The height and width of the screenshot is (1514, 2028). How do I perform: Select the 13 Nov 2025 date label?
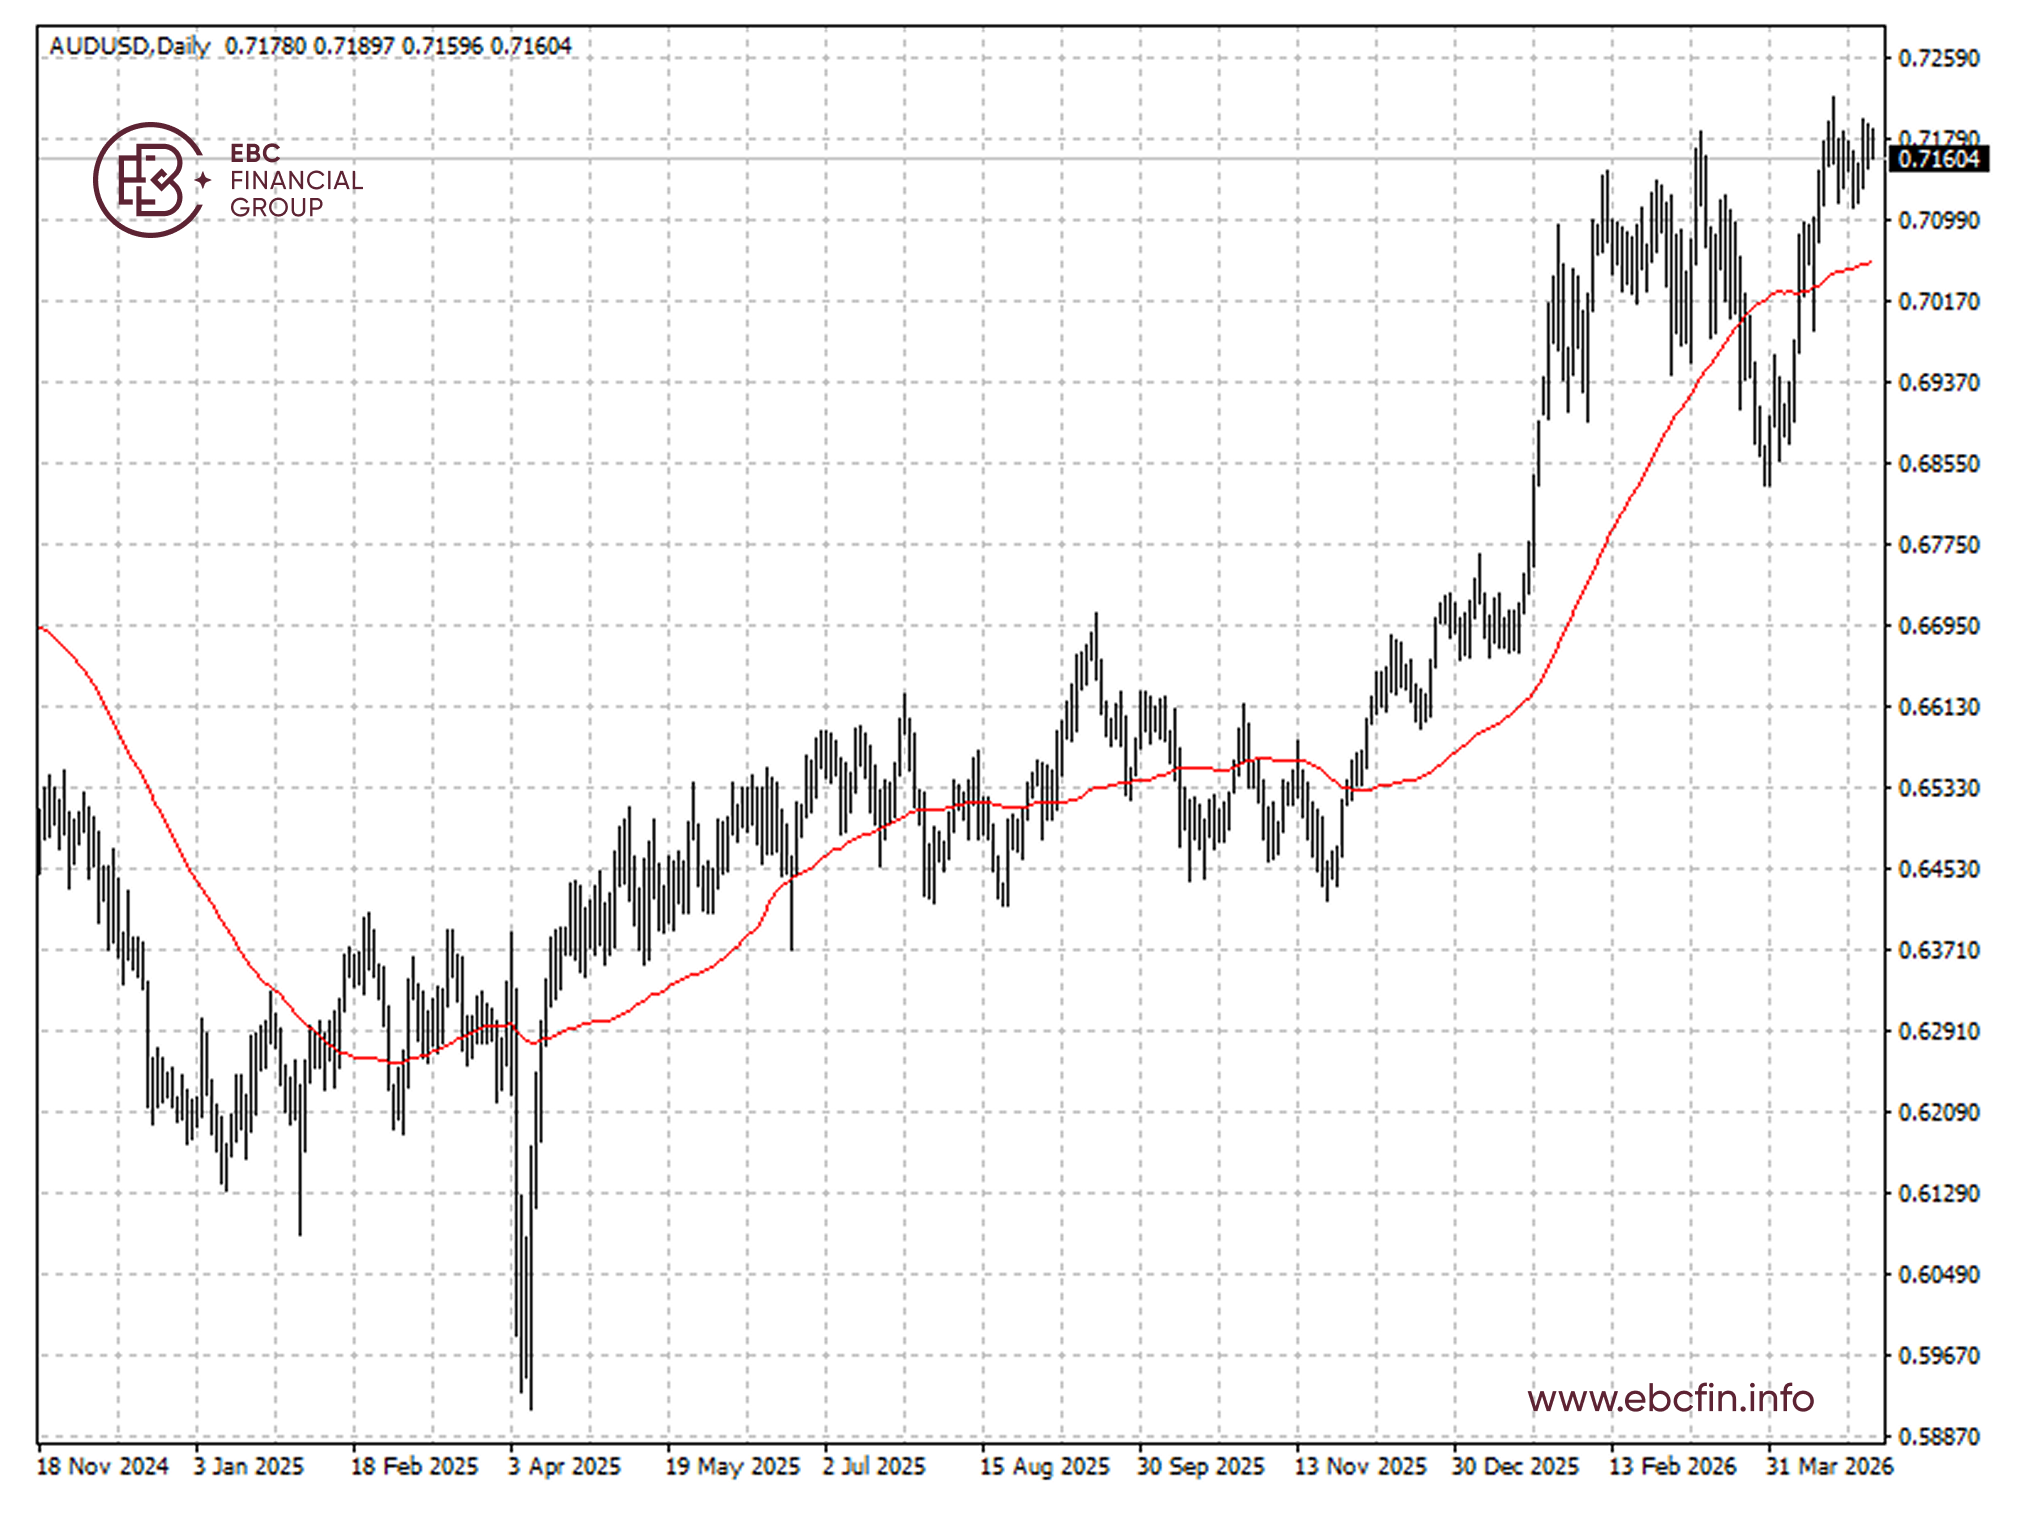coord(1360,1466)
